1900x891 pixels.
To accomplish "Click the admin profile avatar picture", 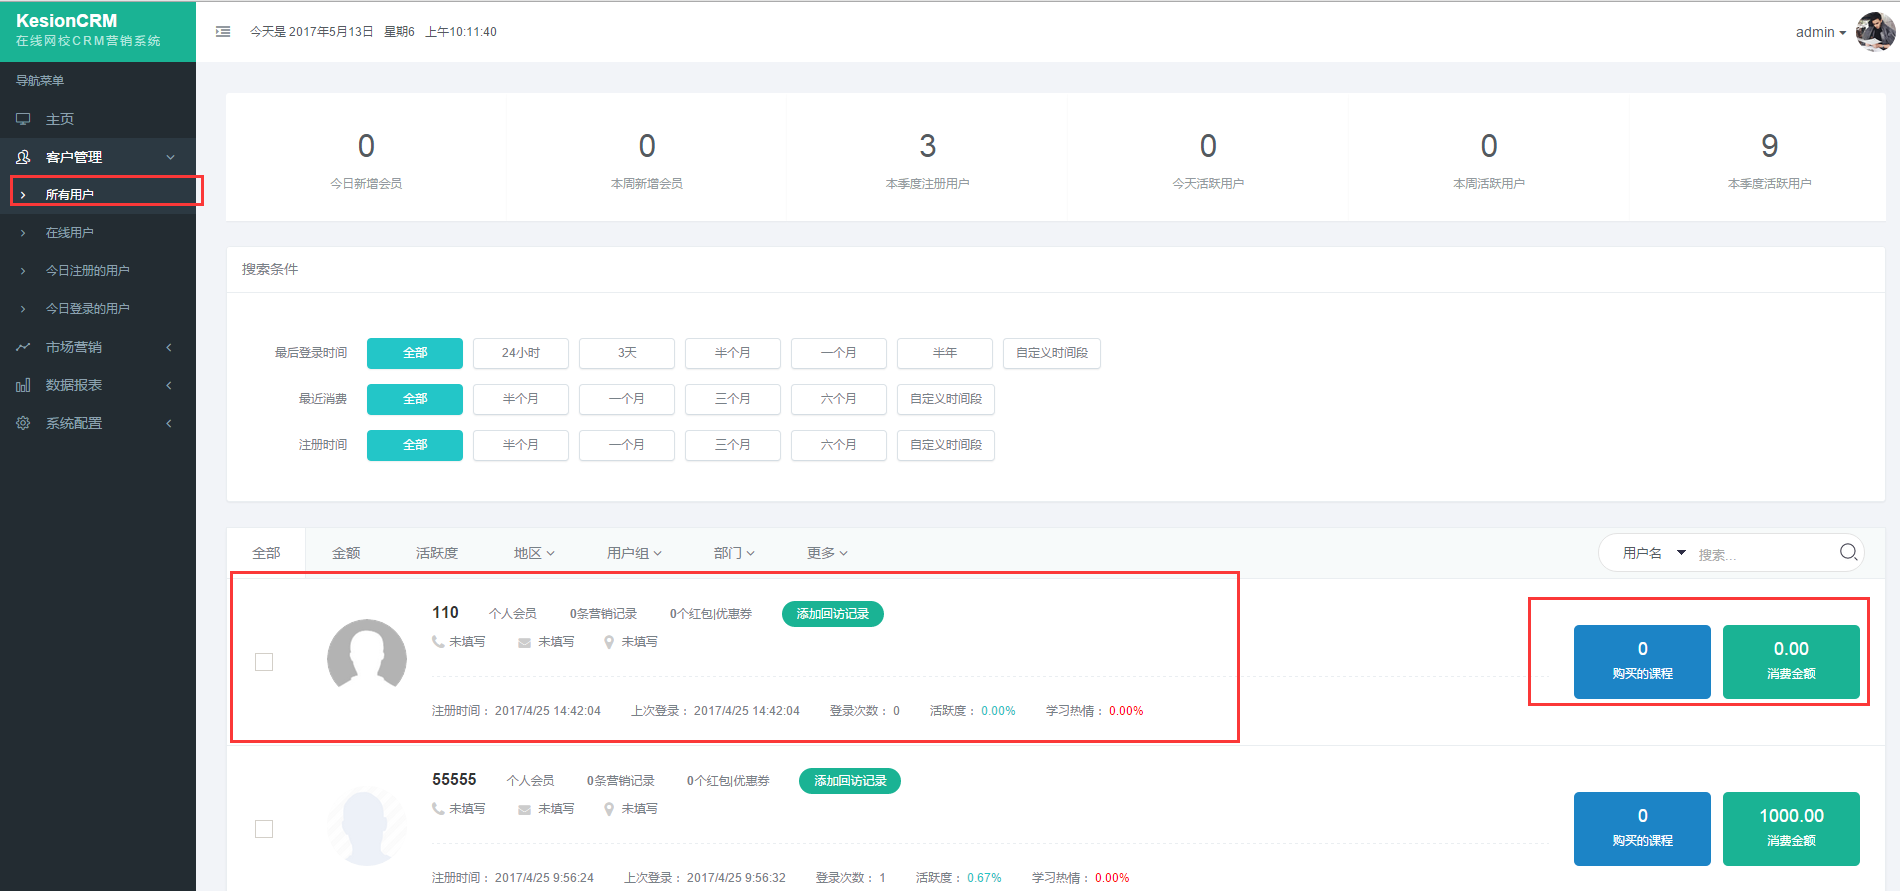I will (1874, 31).
